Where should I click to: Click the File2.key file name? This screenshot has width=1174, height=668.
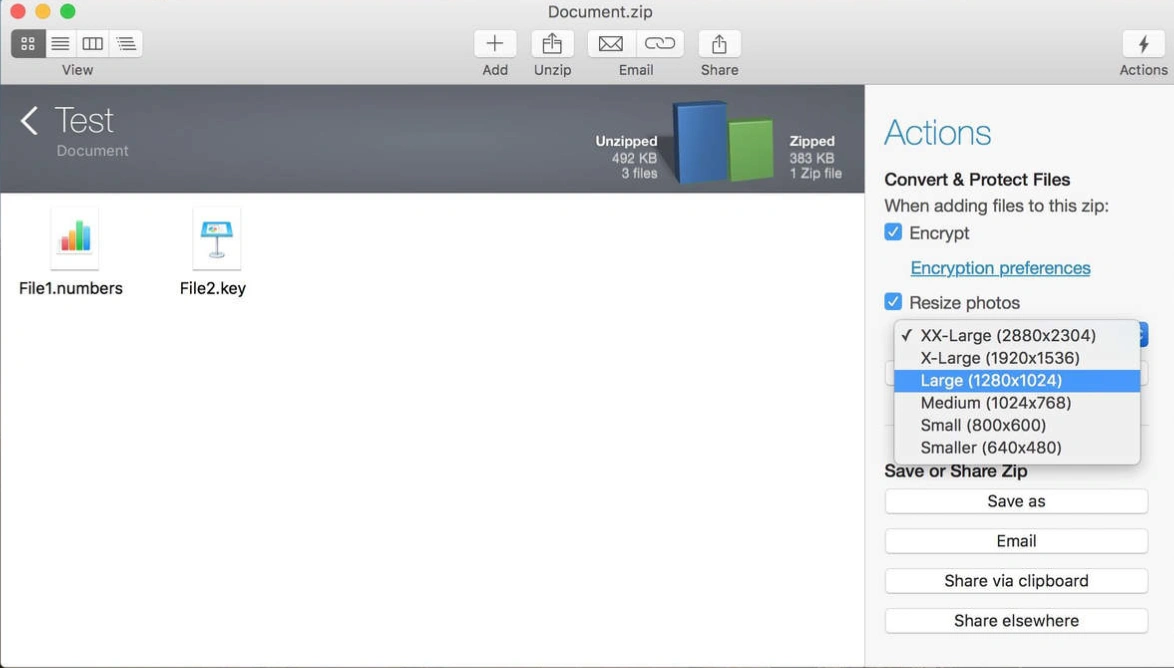(x=213, y=288)
